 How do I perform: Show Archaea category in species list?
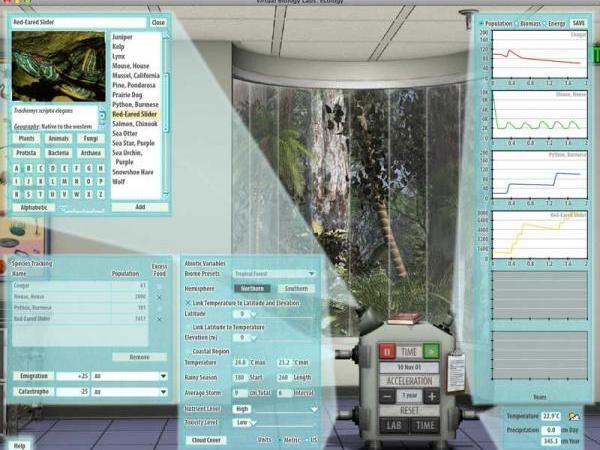[91, 153]
